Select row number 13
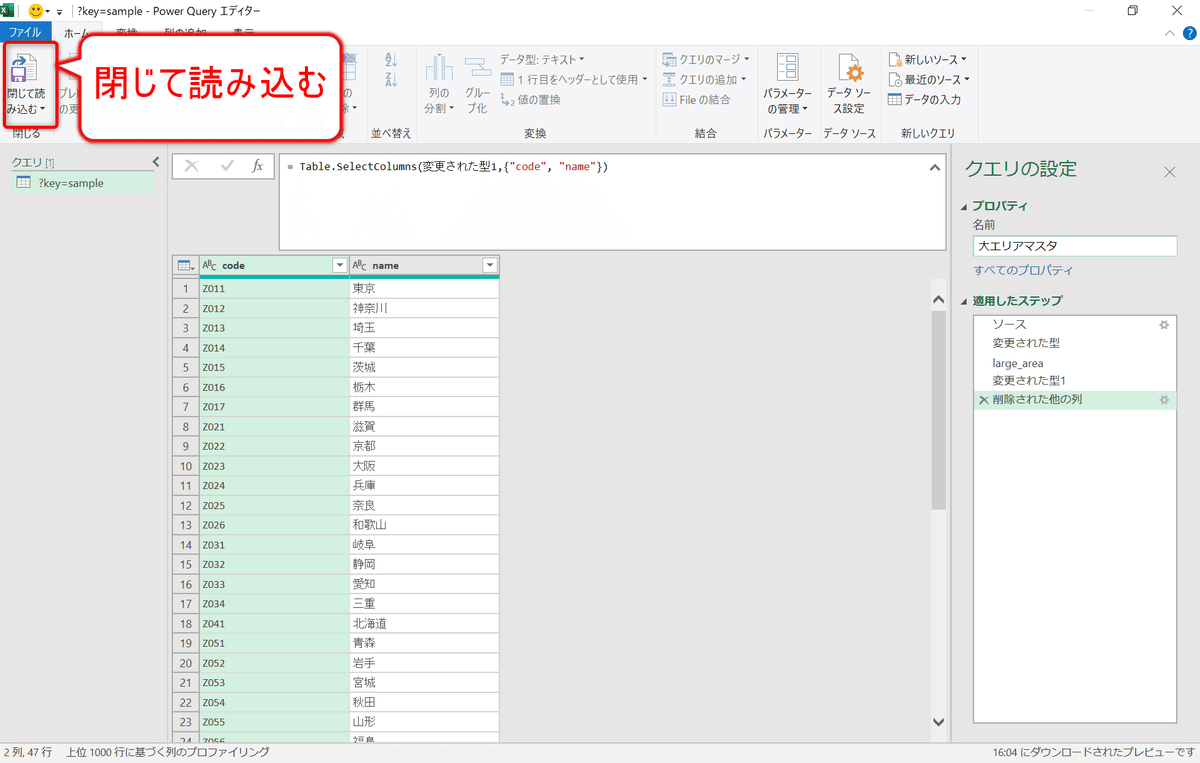 tap(186, 525)
